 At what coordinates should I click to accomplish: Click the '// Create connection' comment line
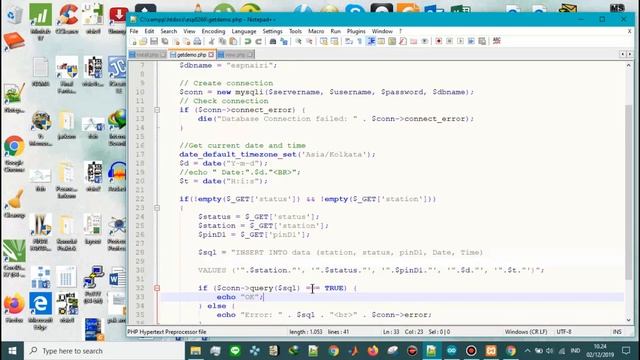(226, 83)
